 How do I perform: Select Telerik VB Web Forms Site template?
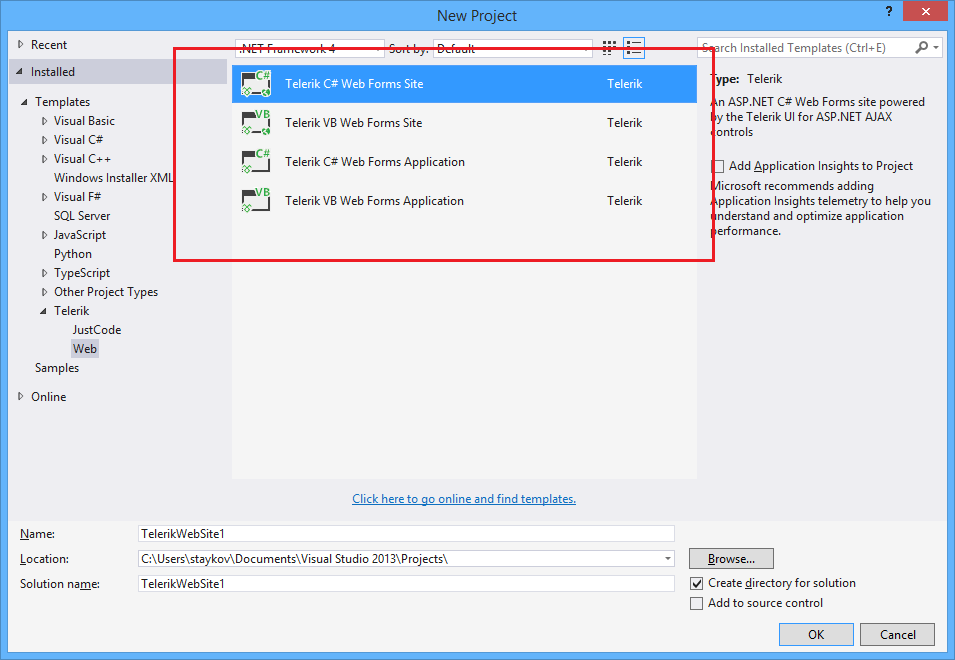pyautogui.click(x=464, y=123)
